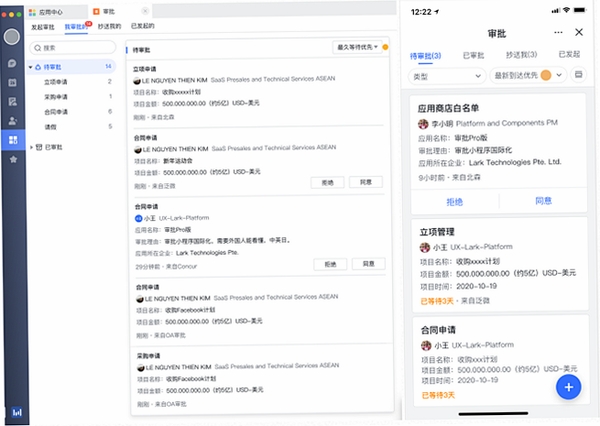Image resolution: width=600 pixels, height=426 pixels.
Task: Open the desktop 采购申请 card
Action: point(263,380)
